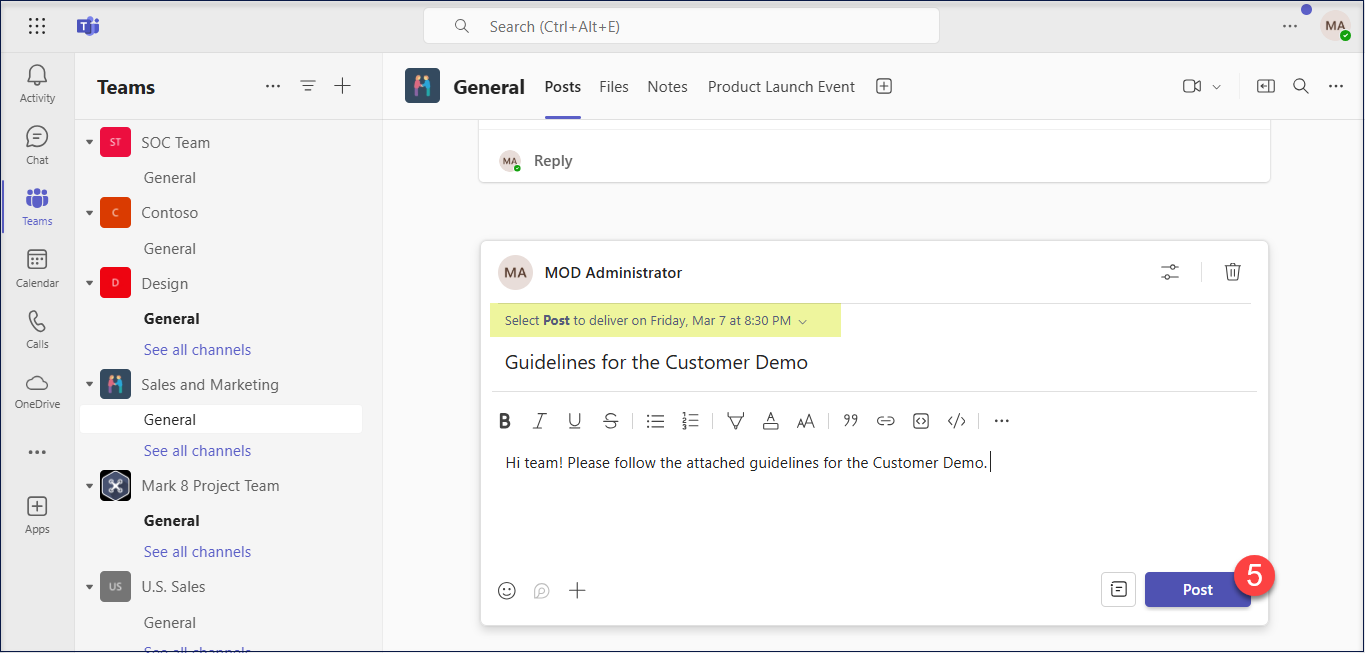Switch to the Files tab
This screenshot has width=1365, height=653.
click(614, 87)
